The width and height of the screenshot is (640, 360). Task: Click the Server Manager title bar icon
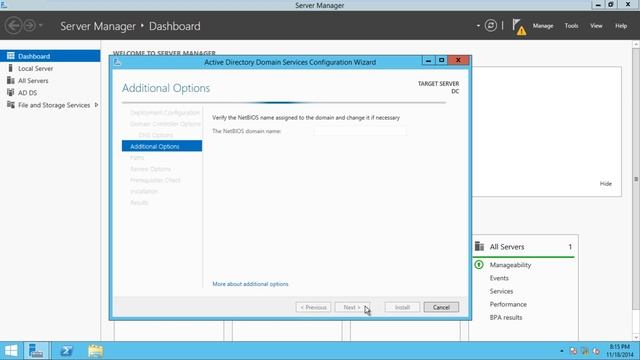coord(4,4)
